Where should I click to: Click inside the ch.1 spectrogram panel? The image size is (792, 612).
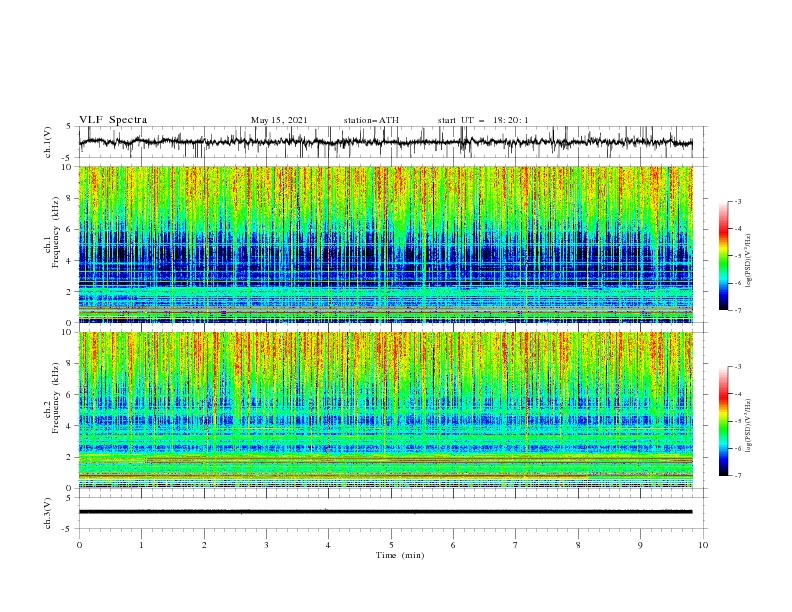[385, 244]
